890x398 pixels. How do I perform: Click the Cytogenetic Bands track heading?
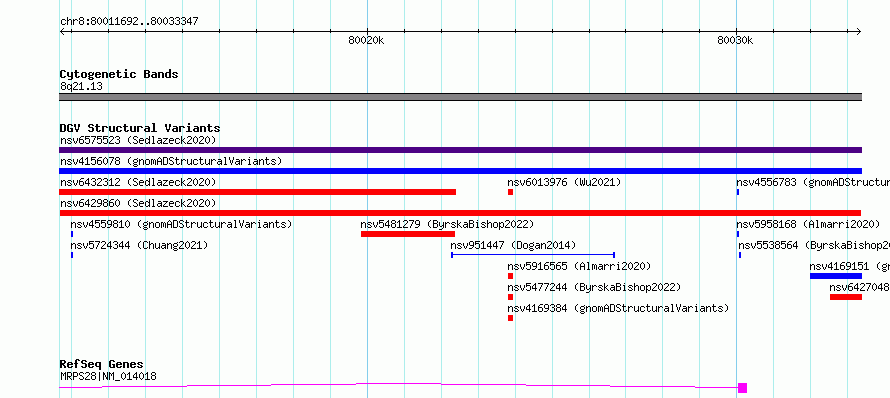(x=119, y=74)
